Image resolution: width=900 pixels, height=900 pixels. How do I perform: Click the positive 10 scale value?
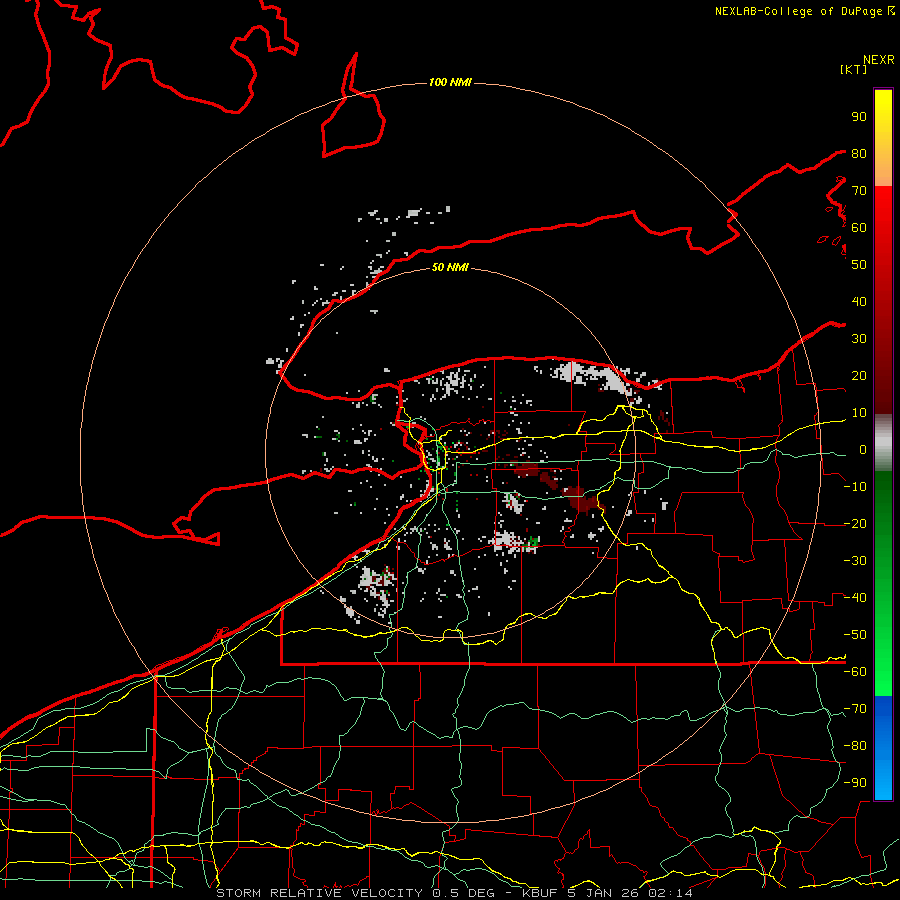(x=859, y=413)
